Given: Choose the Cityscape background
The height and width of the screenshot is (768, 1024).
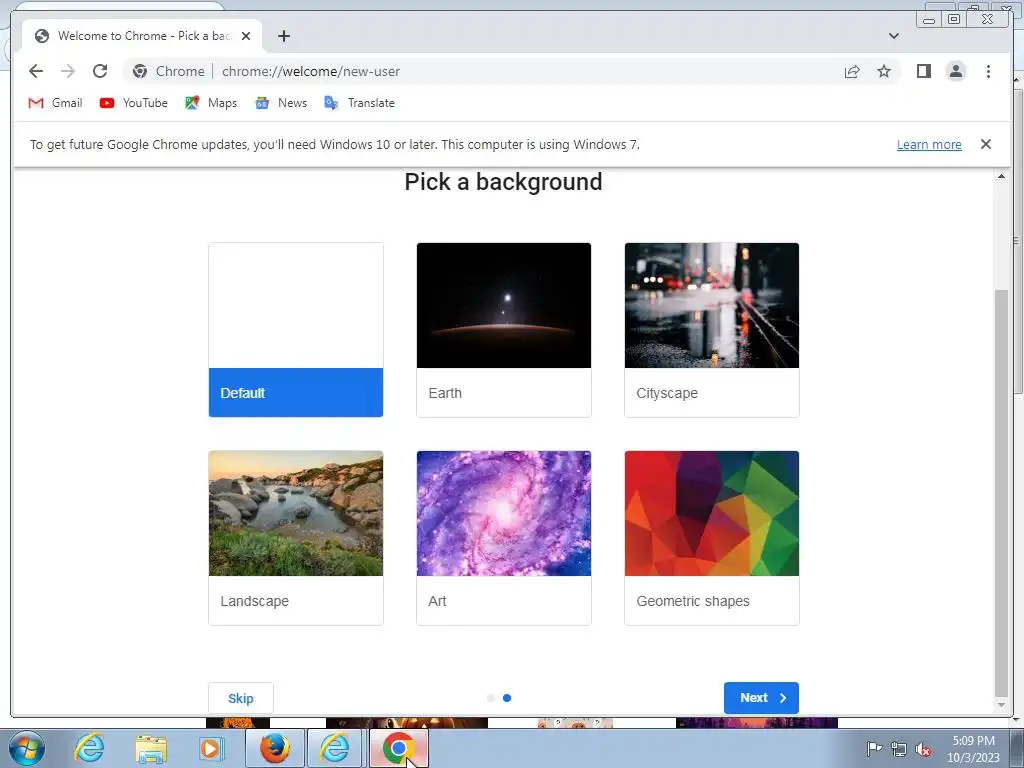Looking at the screenshot, I should (x=712, y=330).
